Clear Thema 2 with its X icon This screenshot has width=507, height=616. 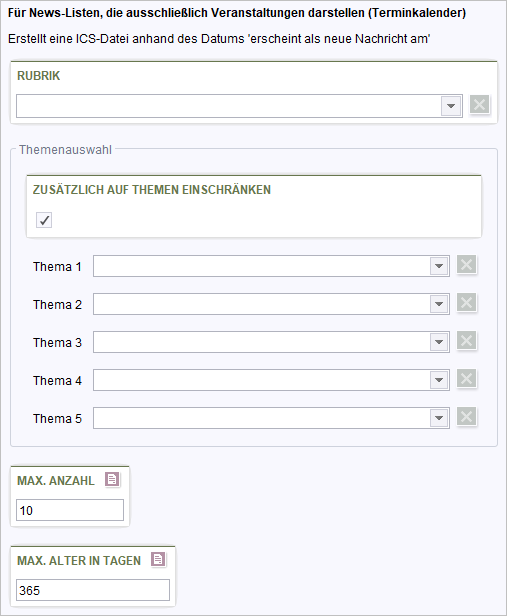(467, 302)
